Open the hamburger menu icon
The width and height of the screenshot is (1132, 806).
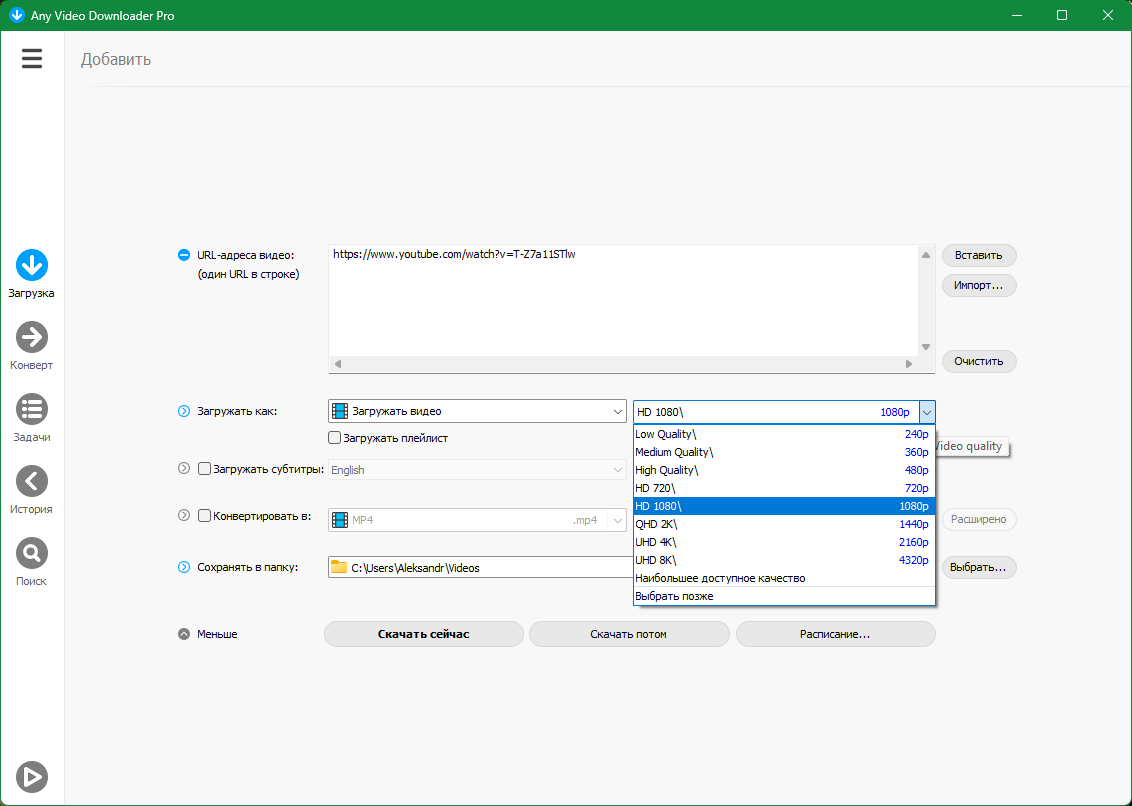click(32, 59)
